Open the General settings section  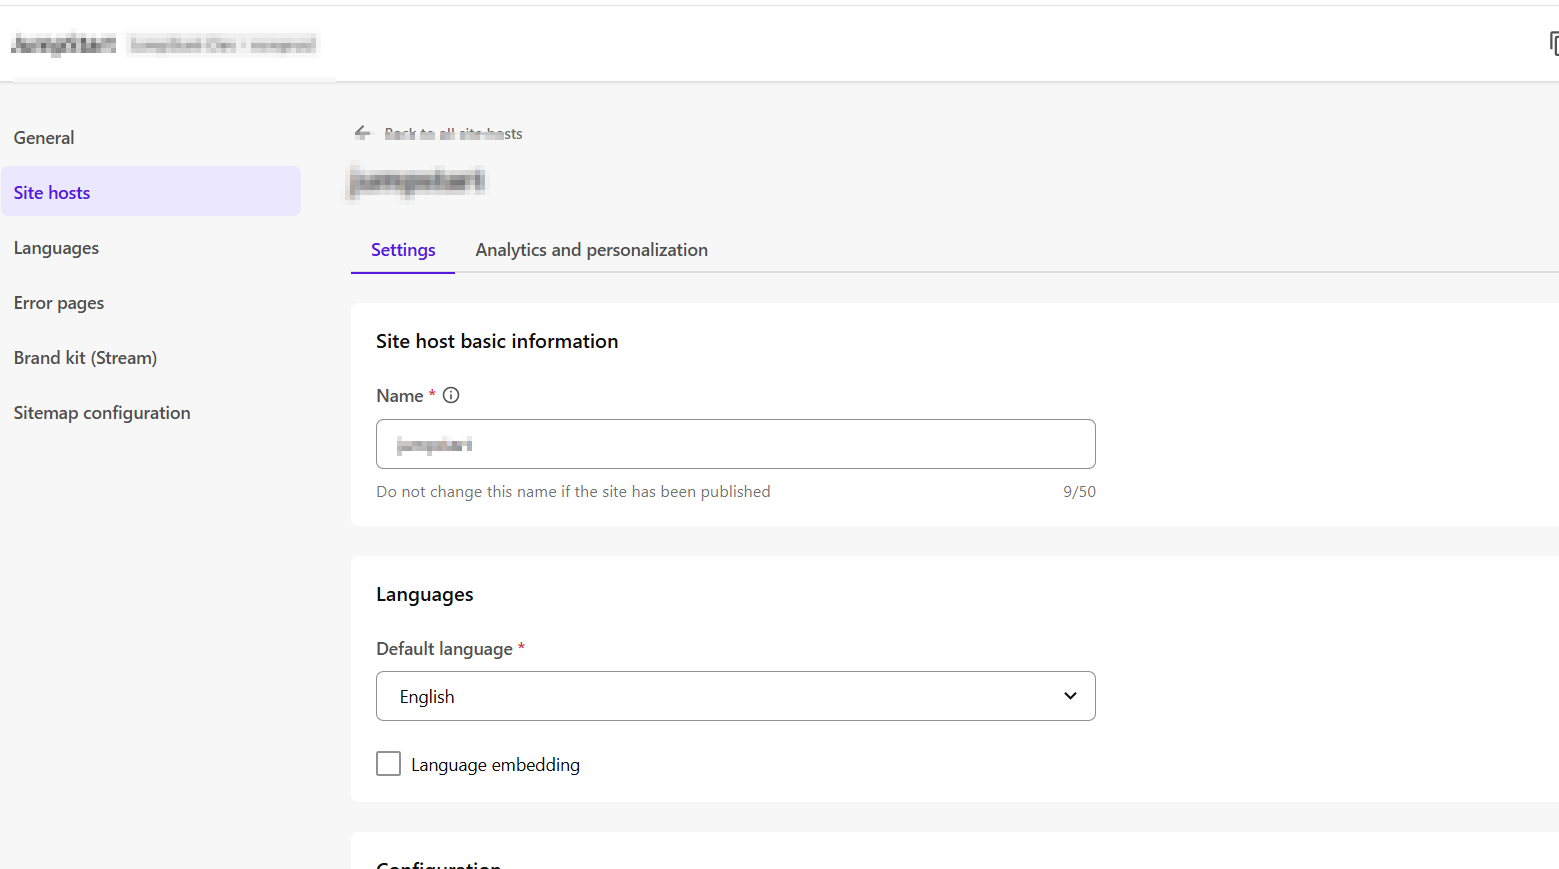tap(44, 137)
